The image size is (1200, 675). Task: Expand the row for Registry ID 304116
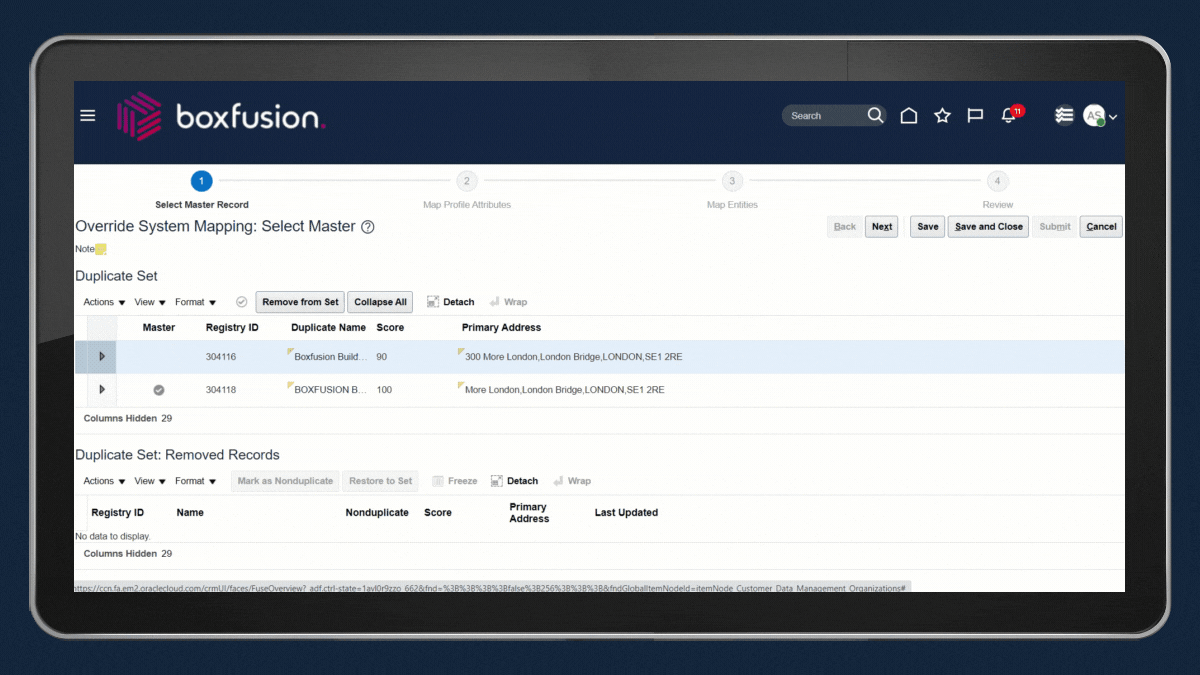(102, 357)
